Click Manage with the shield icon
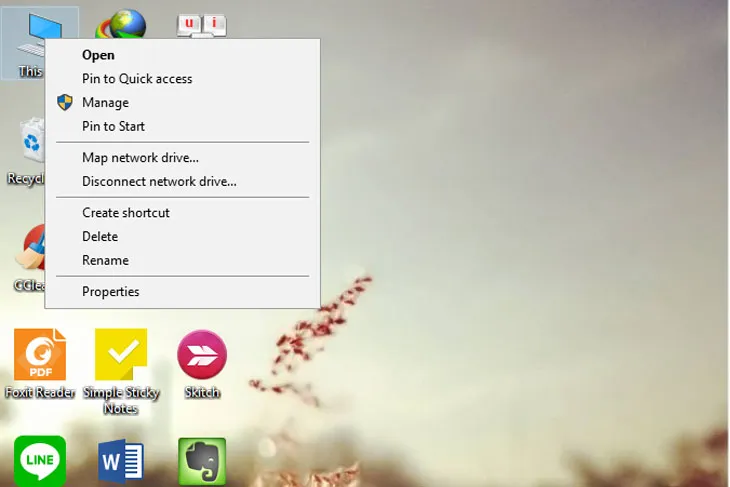This screenshot has height=487, width=730. 105,103
